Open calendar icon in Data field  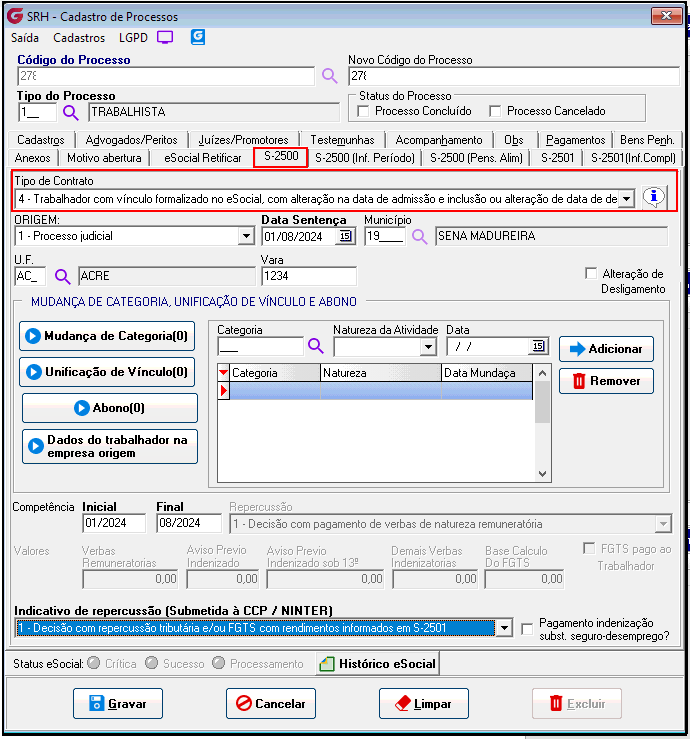point(538,346)
